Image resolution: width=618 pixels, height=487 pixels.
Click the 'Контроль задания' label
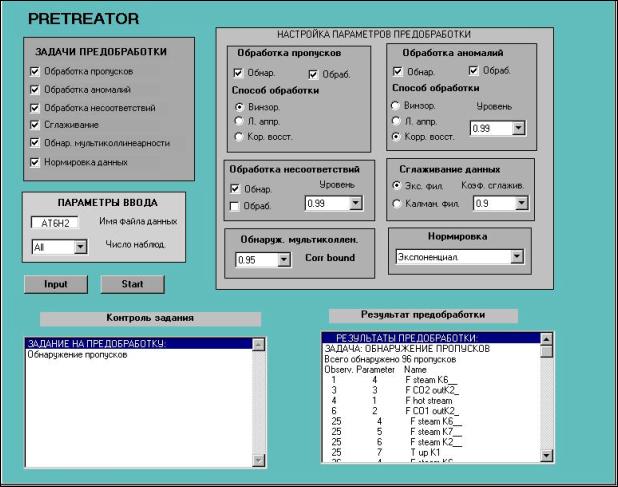(x=150, y=318)
